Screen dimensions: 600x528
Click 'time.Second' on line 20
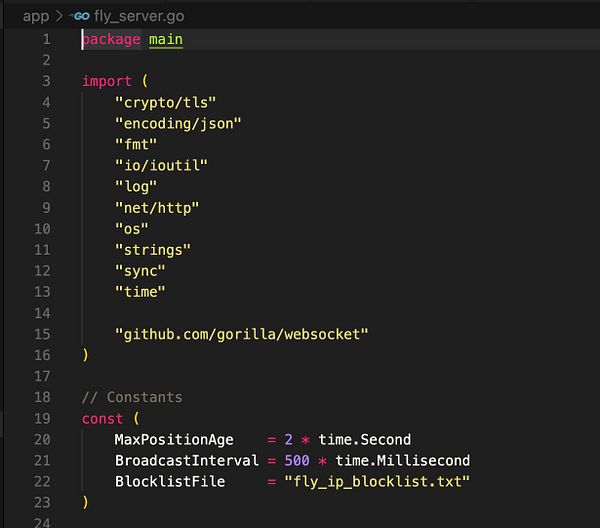tap(365, 440)
